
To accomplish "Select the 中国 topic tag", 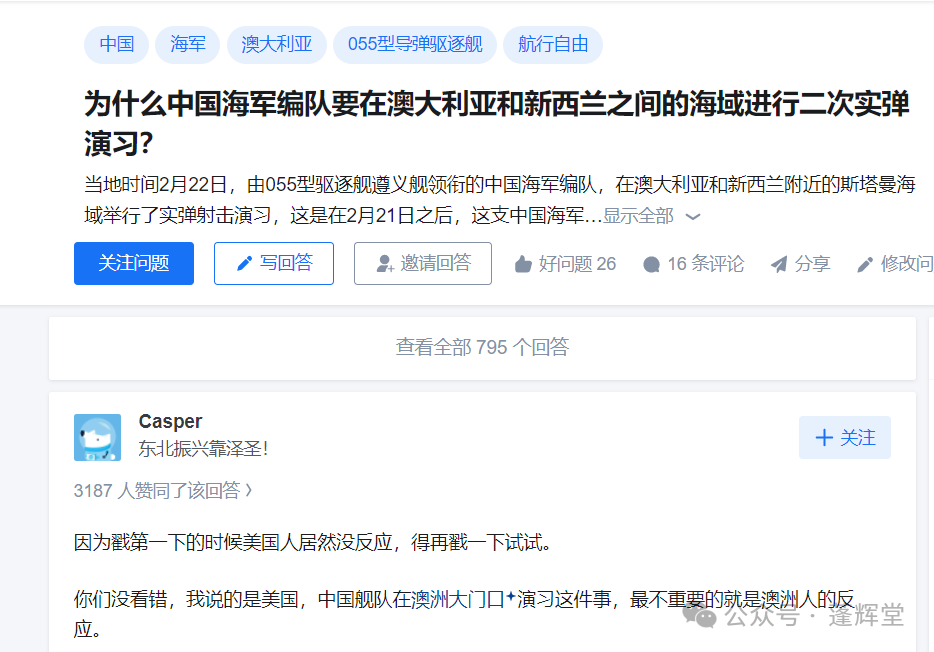I will (x=116, y=45).
